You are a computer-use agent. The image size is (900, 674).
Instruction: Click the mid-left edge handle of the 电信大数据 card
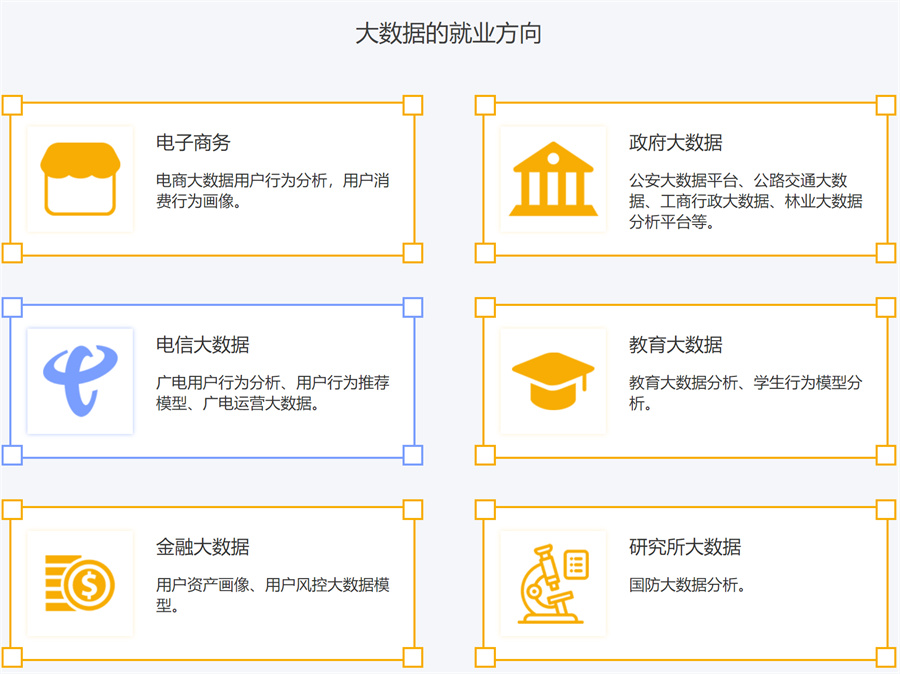pyautogui.click(x=12, y=380)
